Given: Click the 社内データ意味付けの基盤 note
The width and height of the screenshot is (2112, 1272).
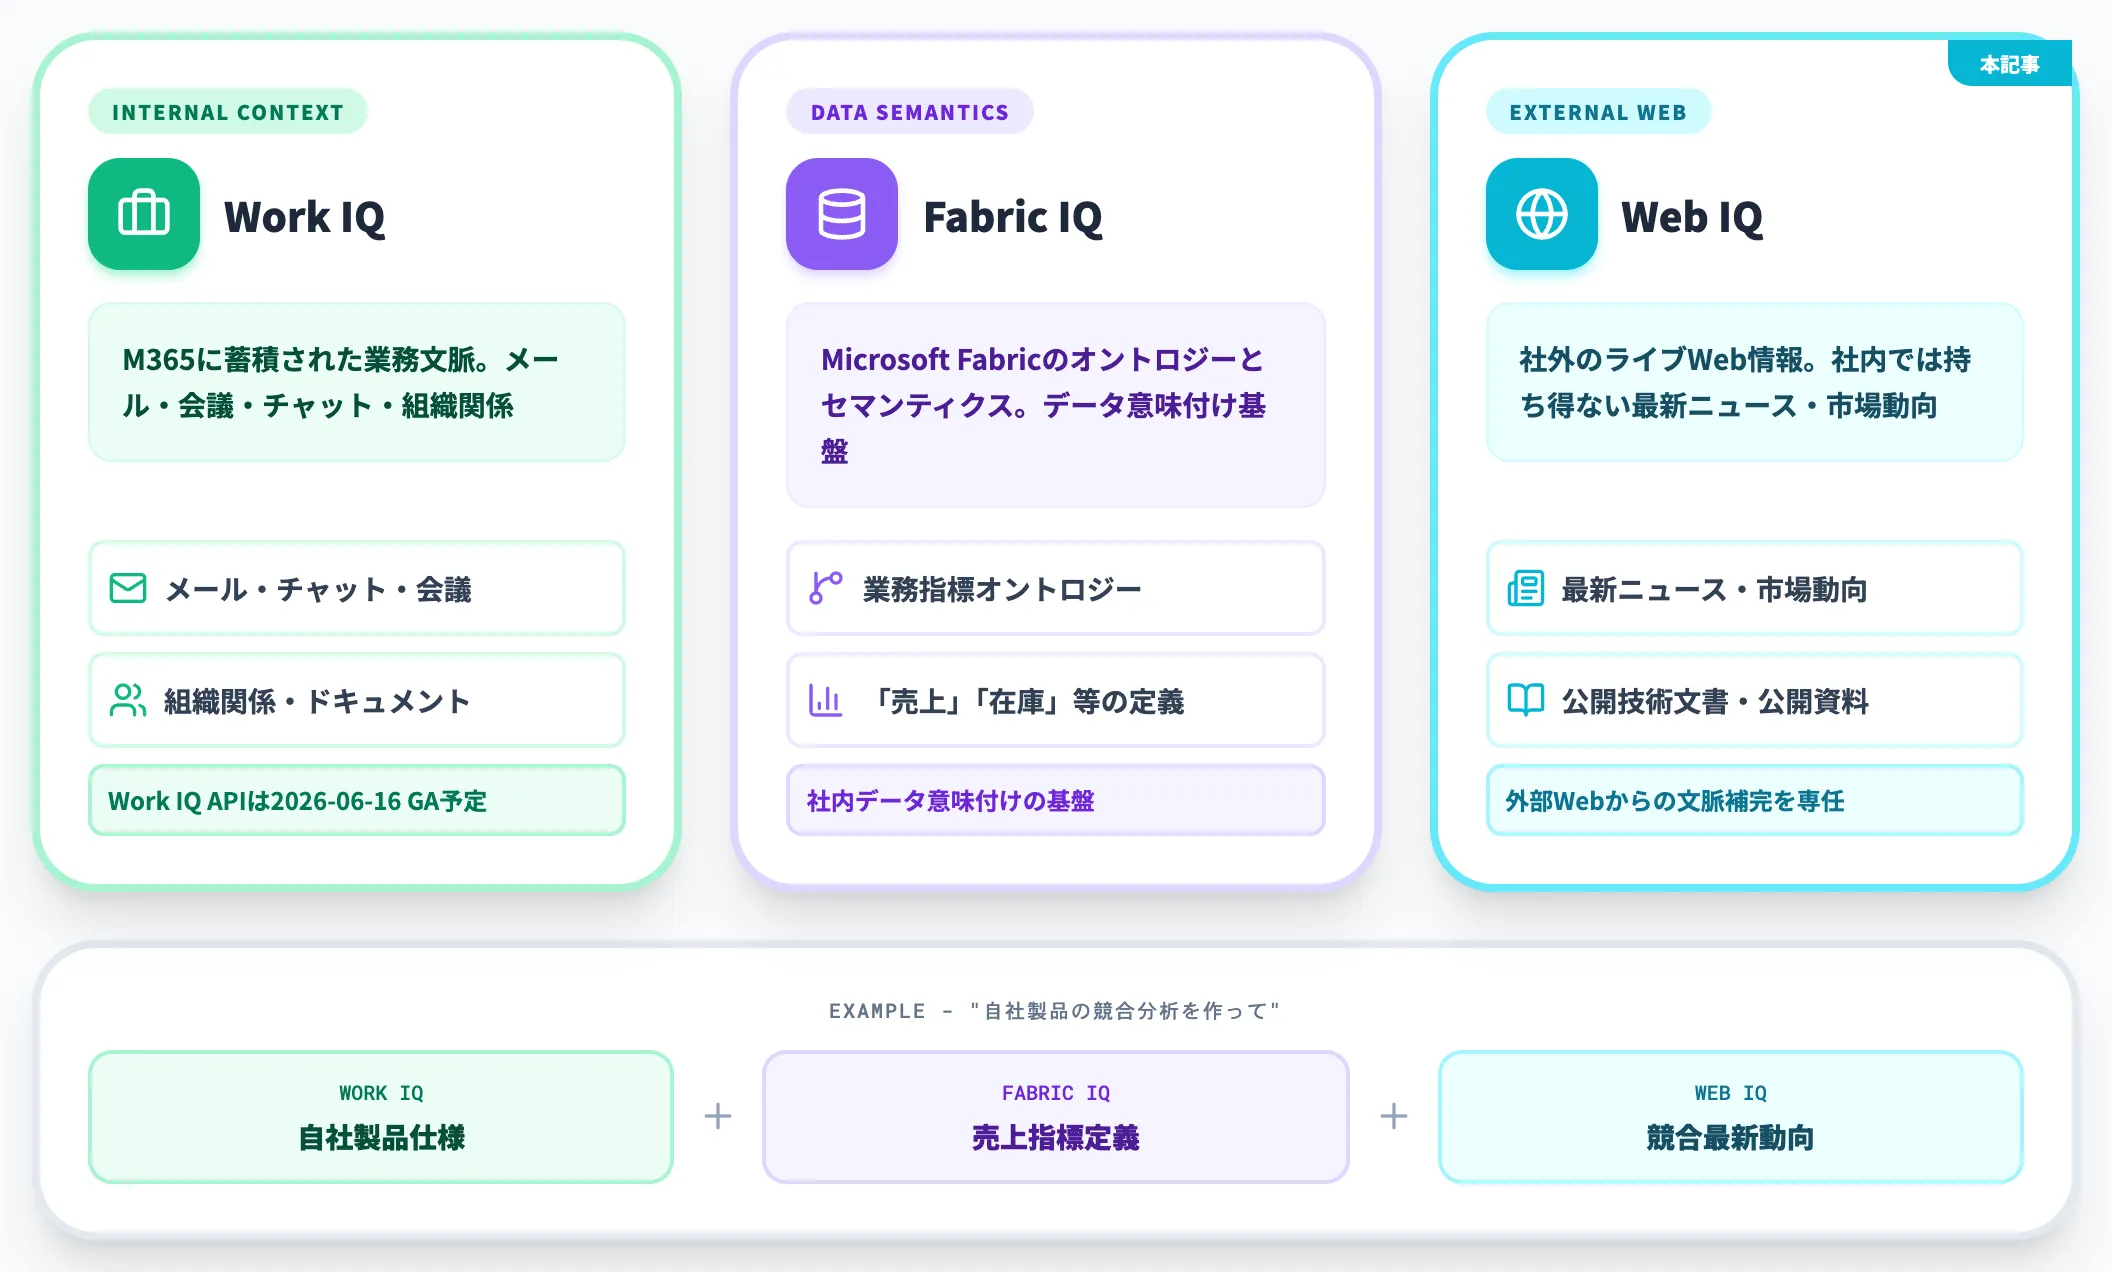Looking at the screenshot, I should 1056,800.
